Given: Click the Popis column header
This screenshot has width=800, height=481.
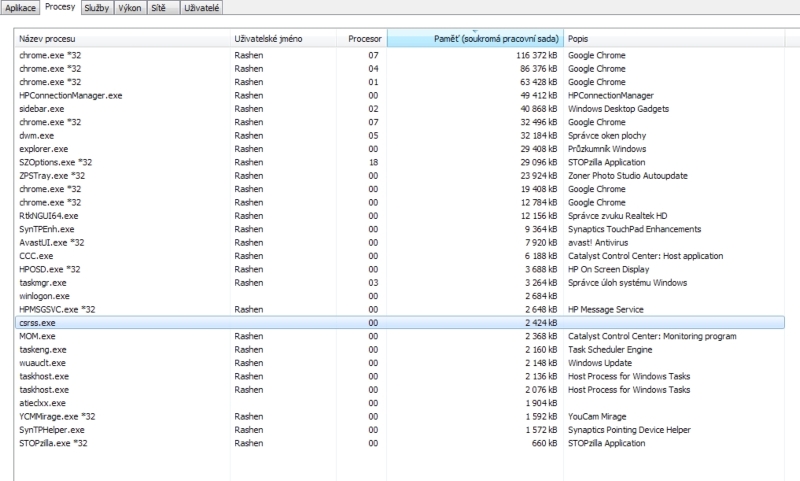Looking at the screenshot, I should coord(579,38).
